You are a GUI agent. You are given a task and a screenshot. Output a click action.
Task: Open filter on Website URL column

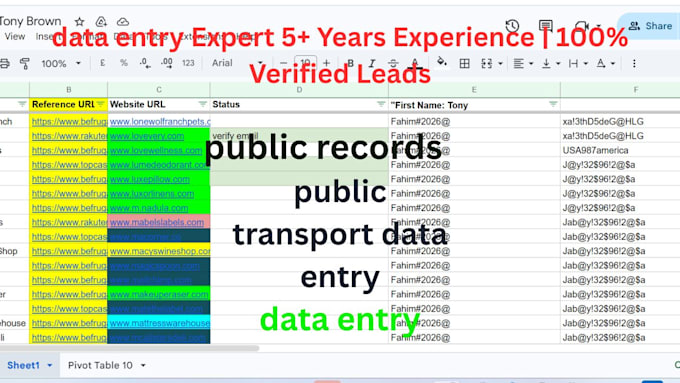203,104
